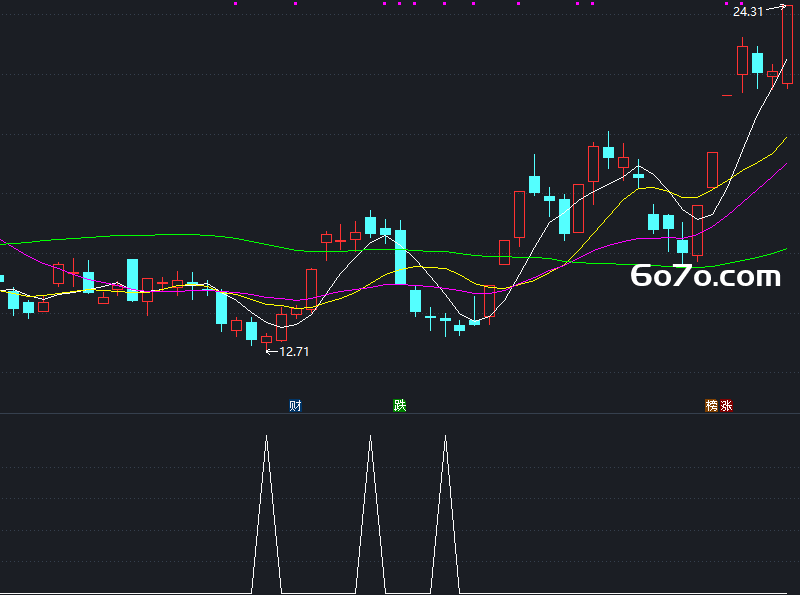The height and width of the screenshot is (595, 800).
Task: Click the blue 财 financial report marker
Action: tap(295, 406)
